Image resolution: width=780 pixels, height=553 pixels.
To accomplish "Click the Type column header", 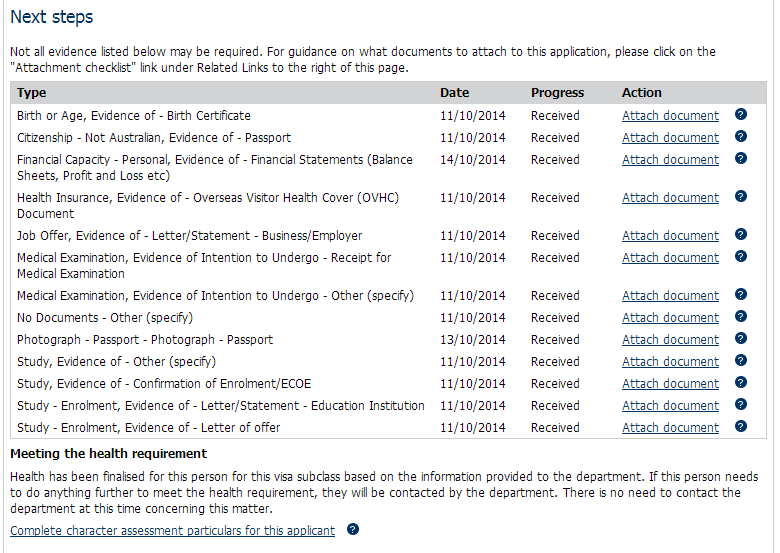I will tap(32, 93).
